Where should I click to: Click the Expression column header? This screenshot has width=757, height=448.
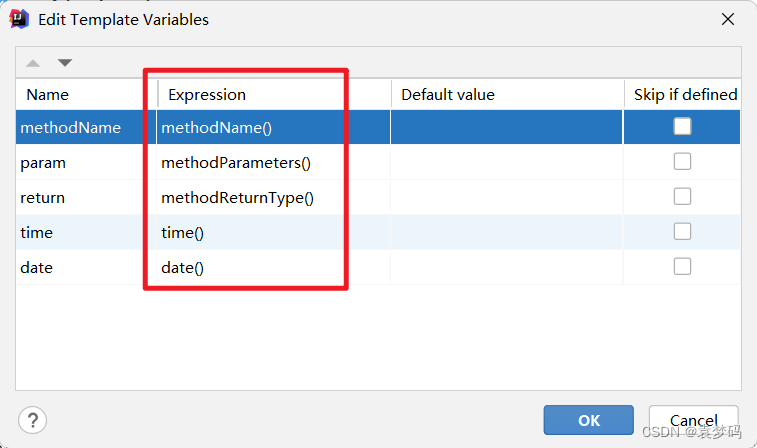272,95
